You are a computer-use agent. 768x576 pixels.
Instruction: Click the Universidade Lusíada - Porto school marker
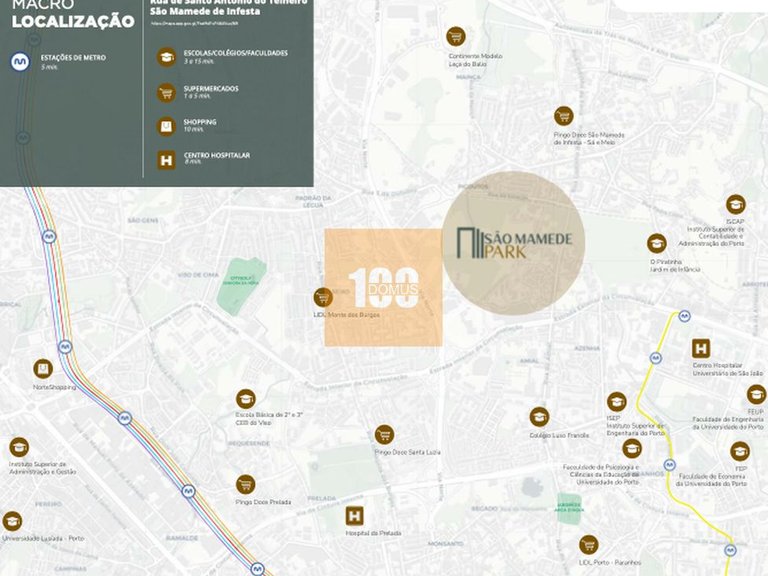pos(12,521)
